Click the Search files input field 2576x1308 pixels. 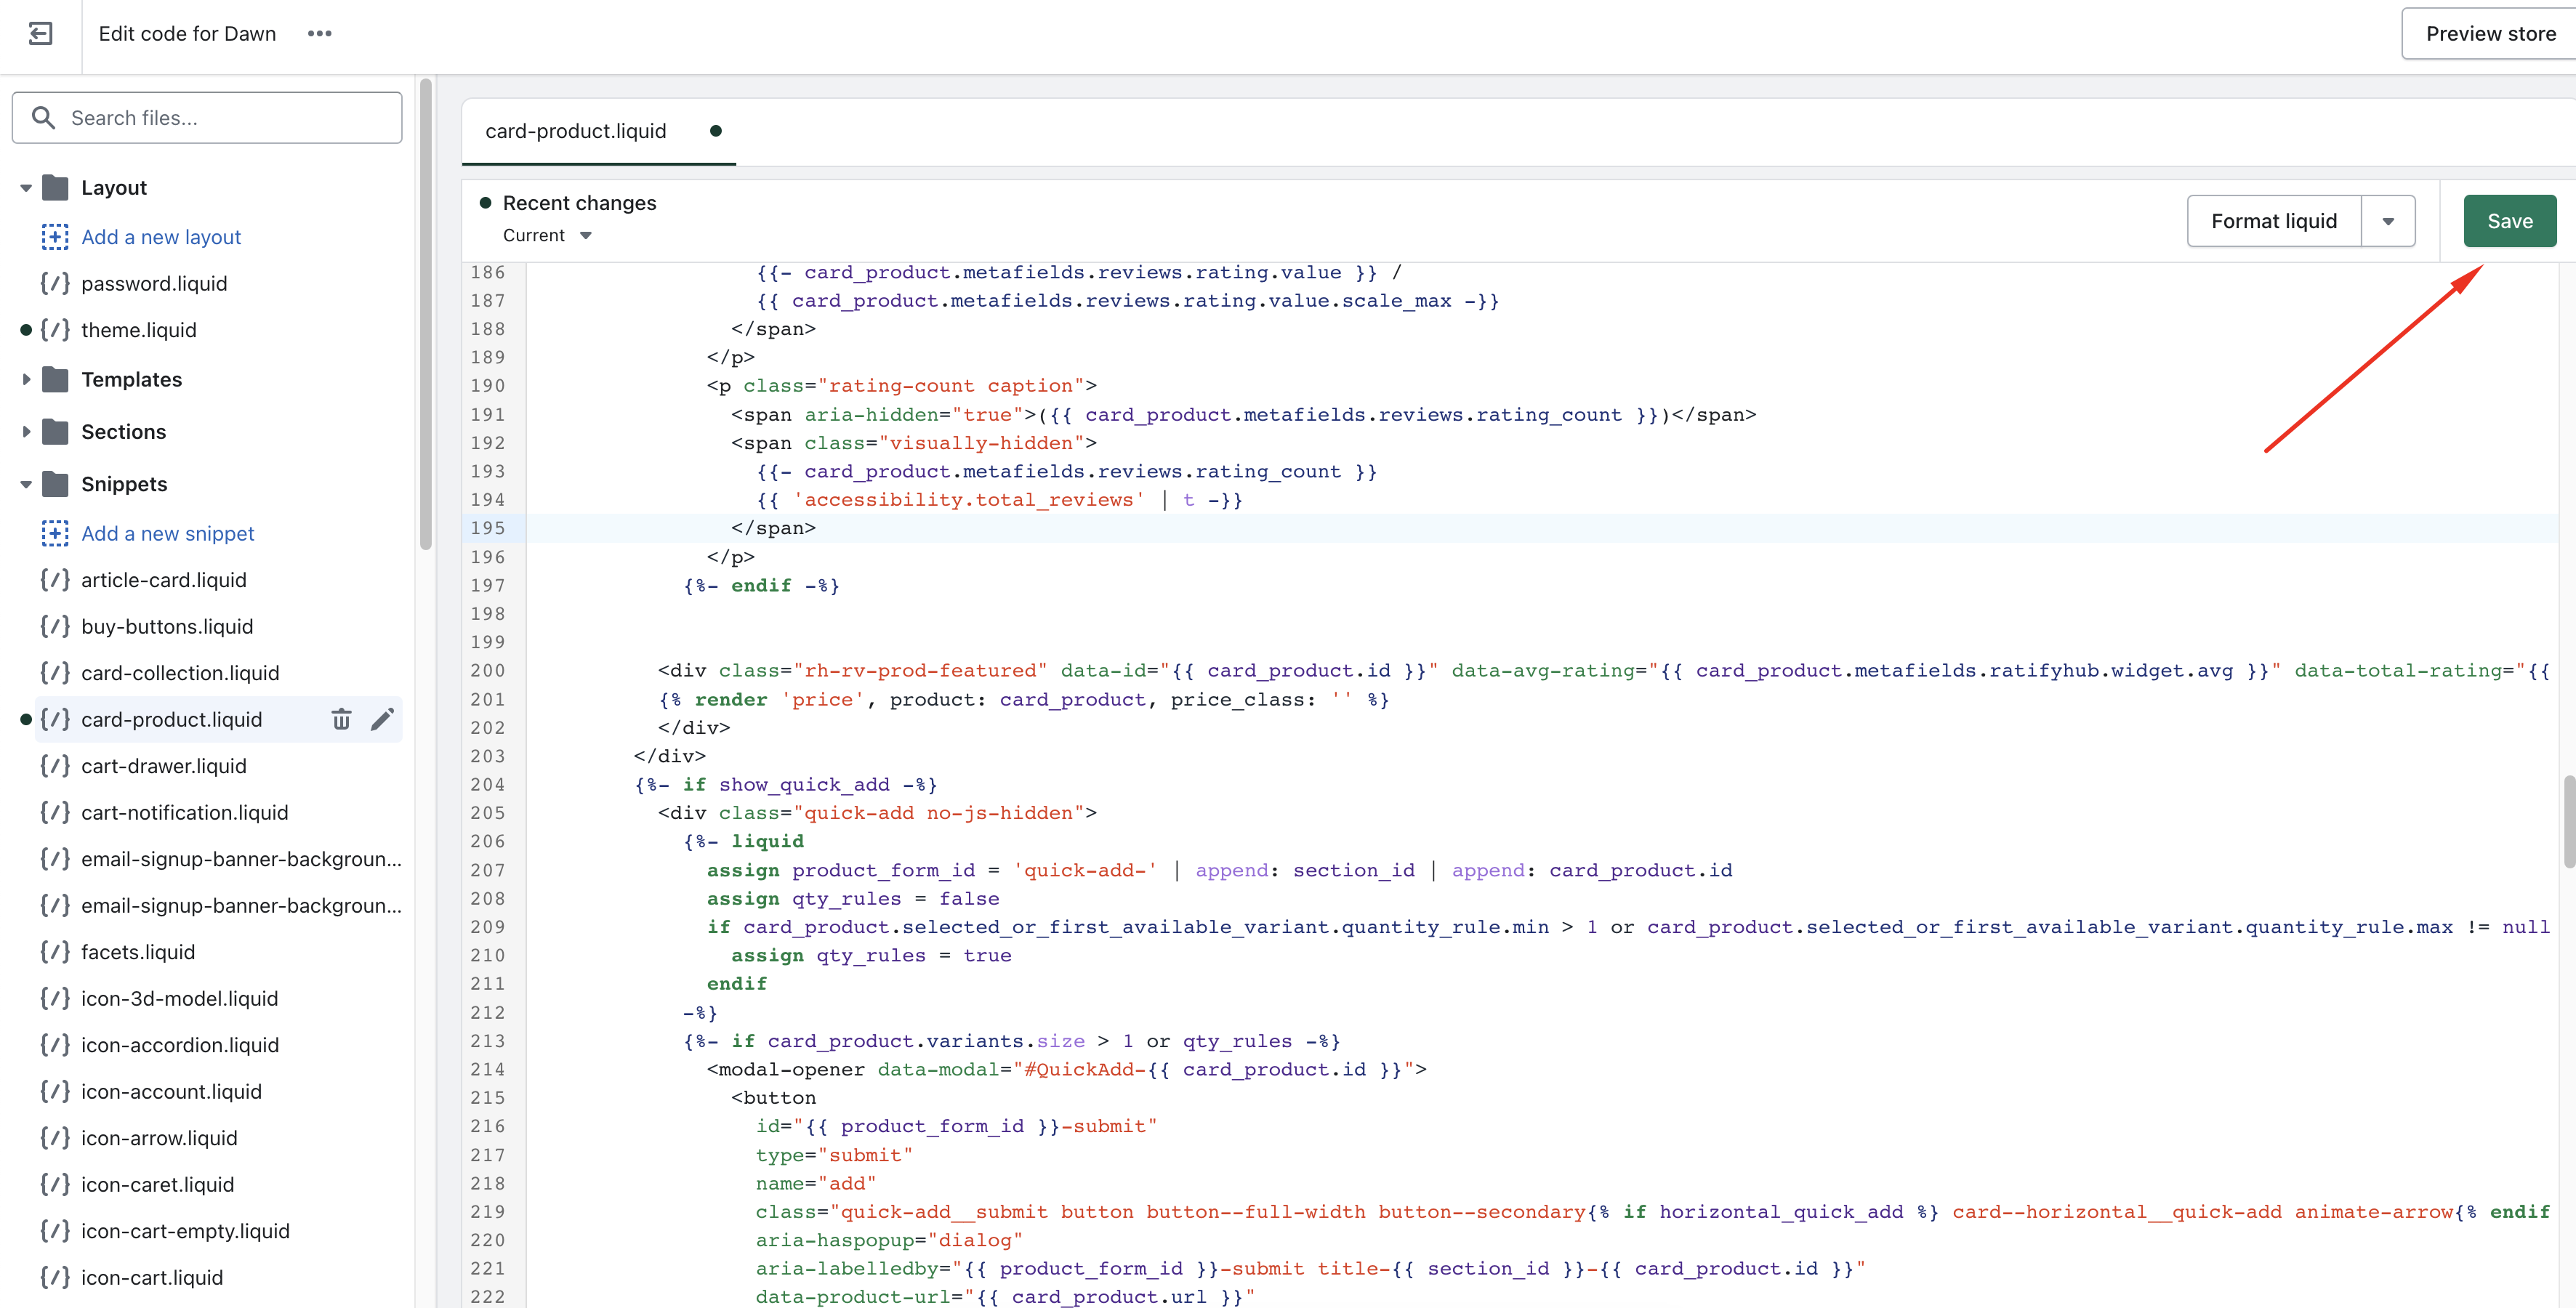point(207,118)
